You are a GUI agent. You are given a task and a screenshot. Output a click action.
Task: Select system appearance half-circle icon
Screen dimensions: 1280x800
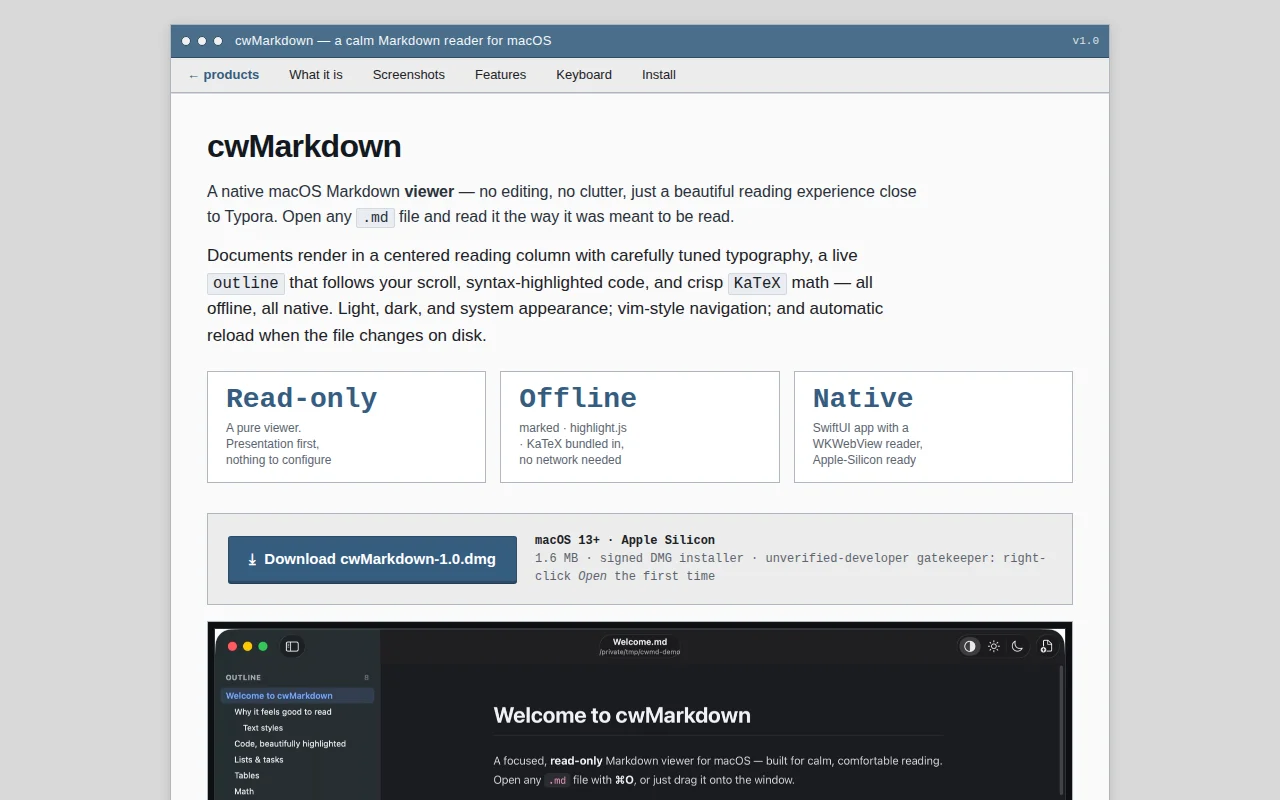(970, 646)
